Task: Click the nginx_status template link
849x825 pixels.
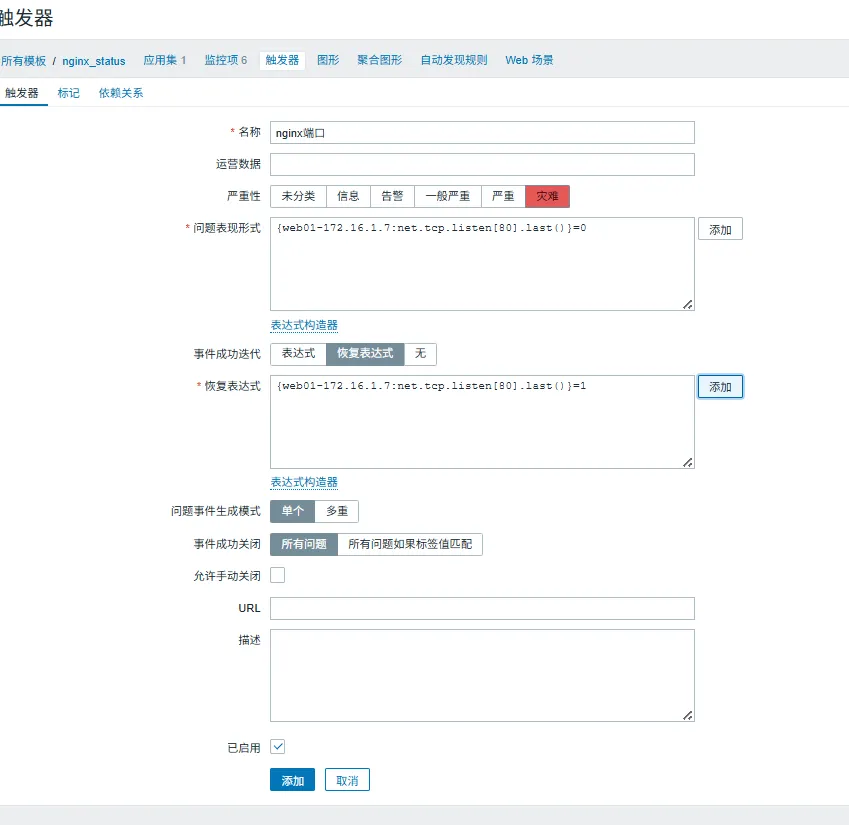Action: coord(94,61)
